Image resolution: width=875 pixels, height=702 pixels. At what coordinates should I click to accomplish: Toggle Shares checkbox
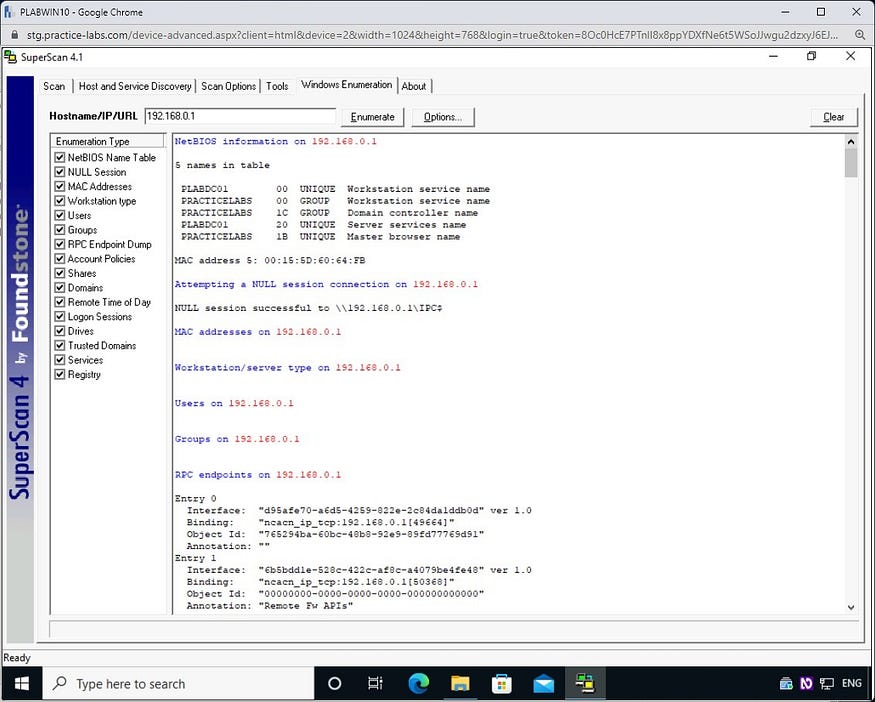(60, 273)
